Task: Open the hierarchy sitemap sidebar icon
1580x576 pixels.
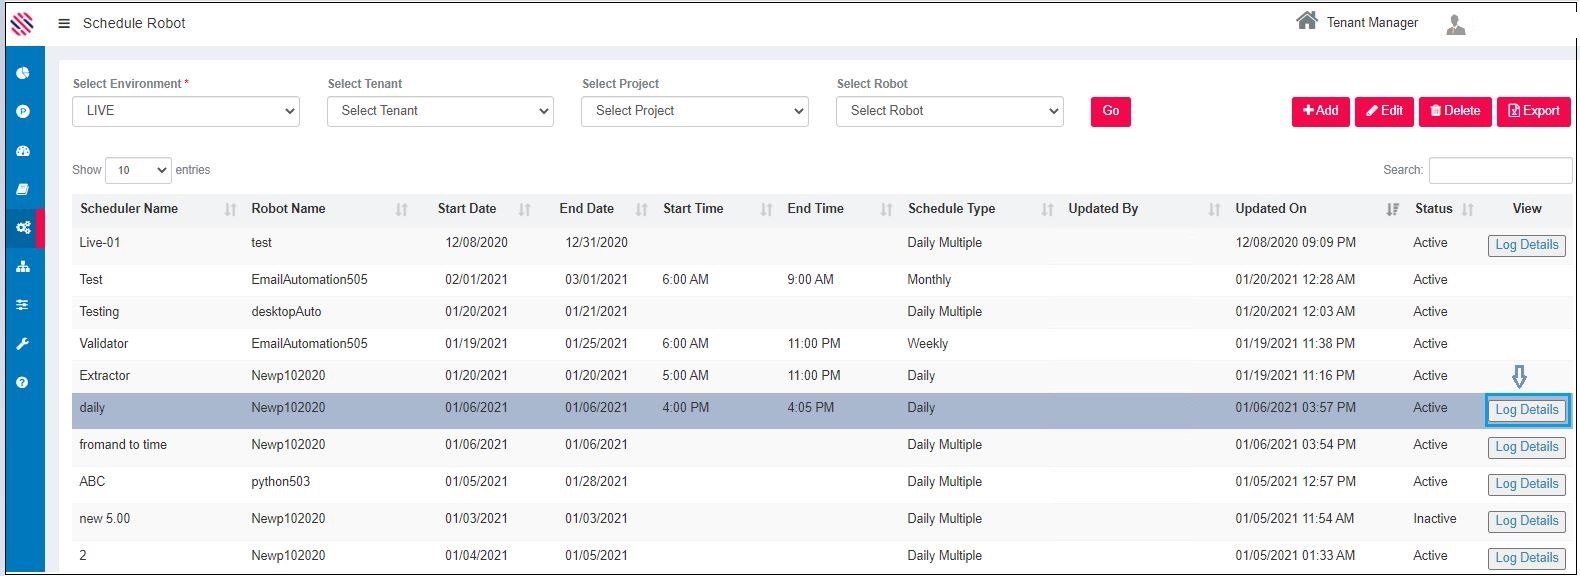Action: pyautogui.click(x=23, y=267)
